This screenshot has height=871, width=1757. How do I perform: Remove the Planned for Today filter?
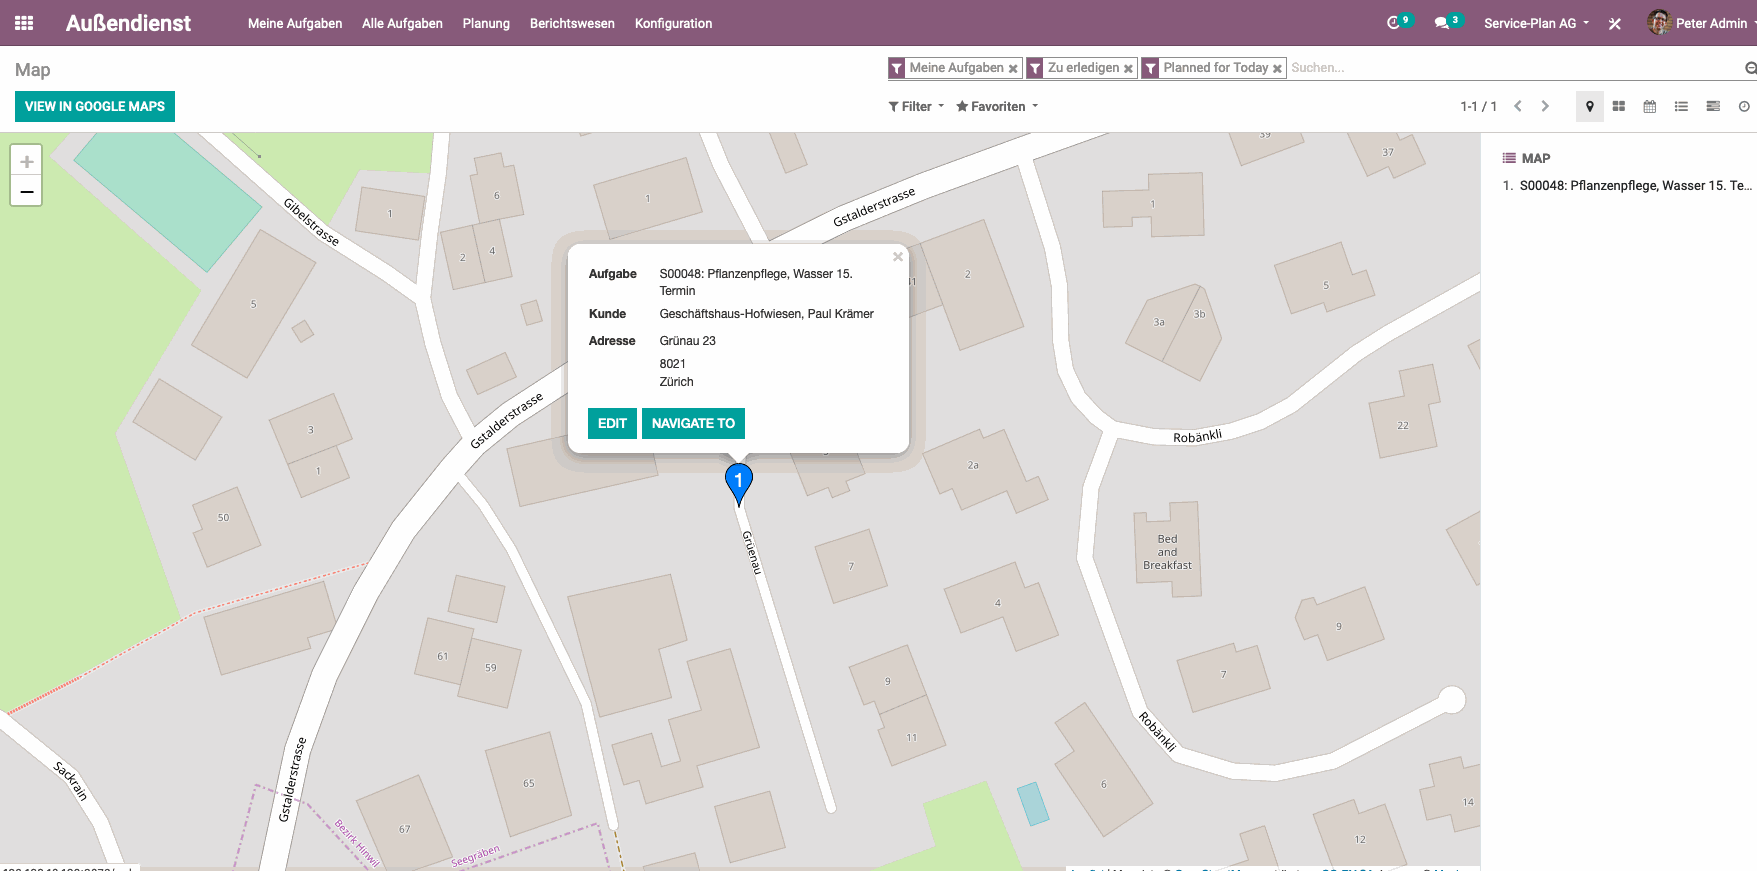[1277, 68]
